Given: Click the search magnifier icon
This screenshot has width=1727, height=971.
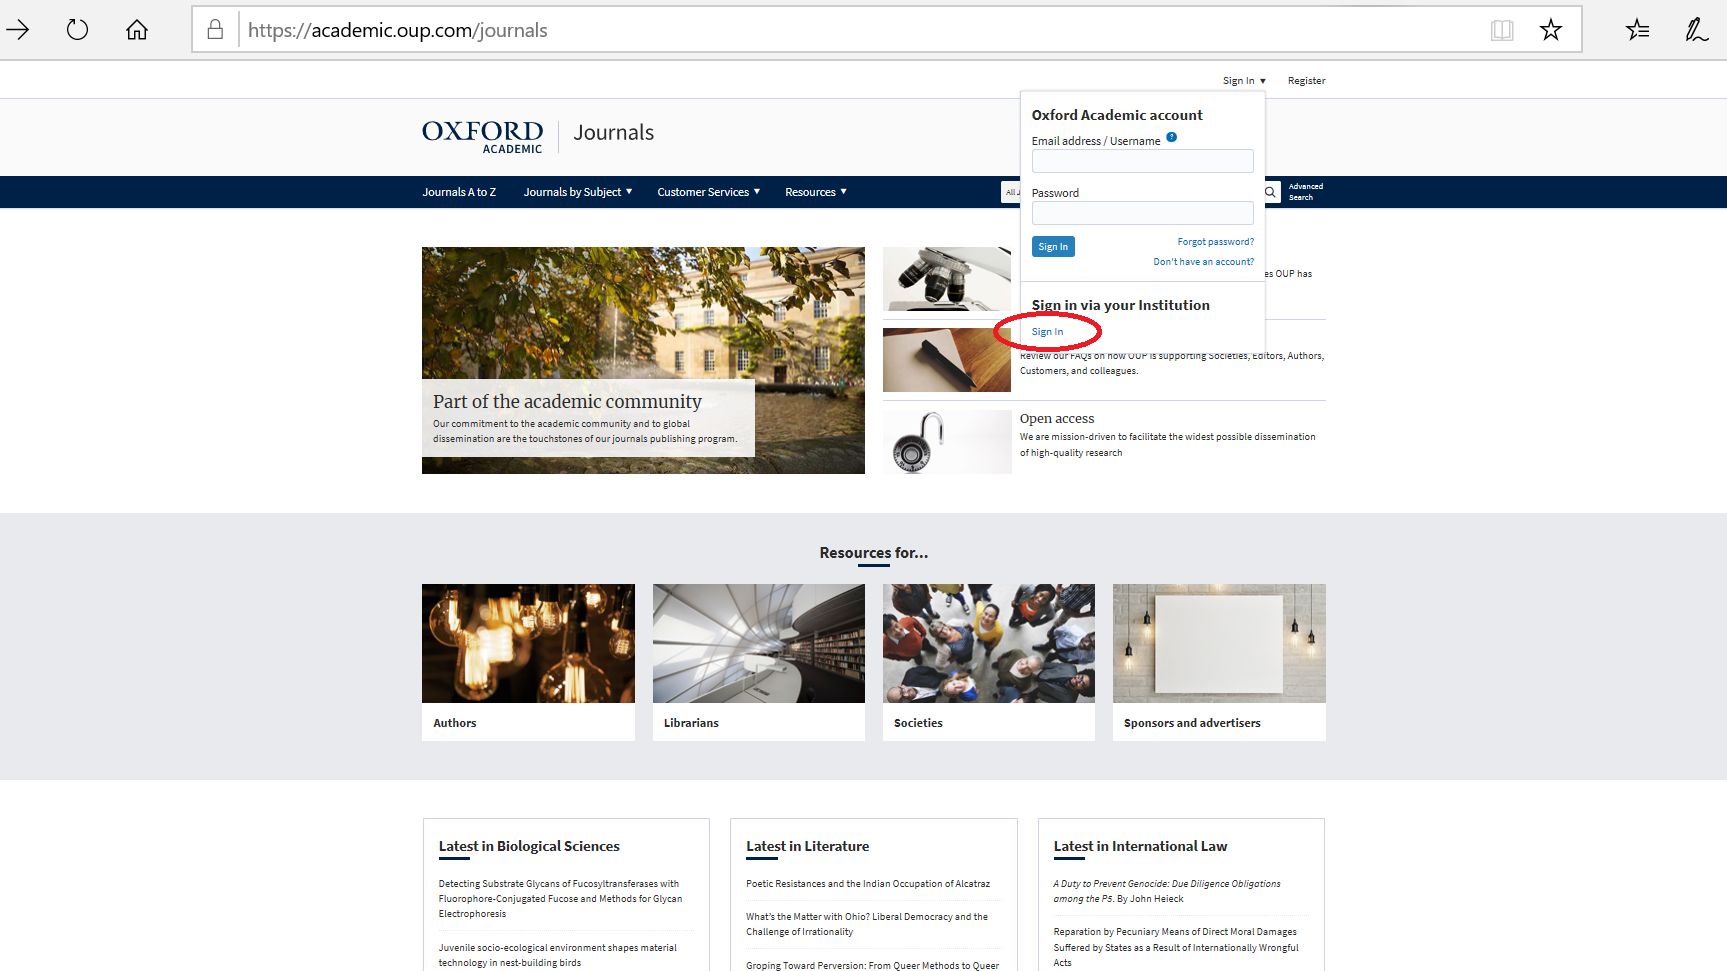Looking at the screenshot, I should pos(1270,192).
